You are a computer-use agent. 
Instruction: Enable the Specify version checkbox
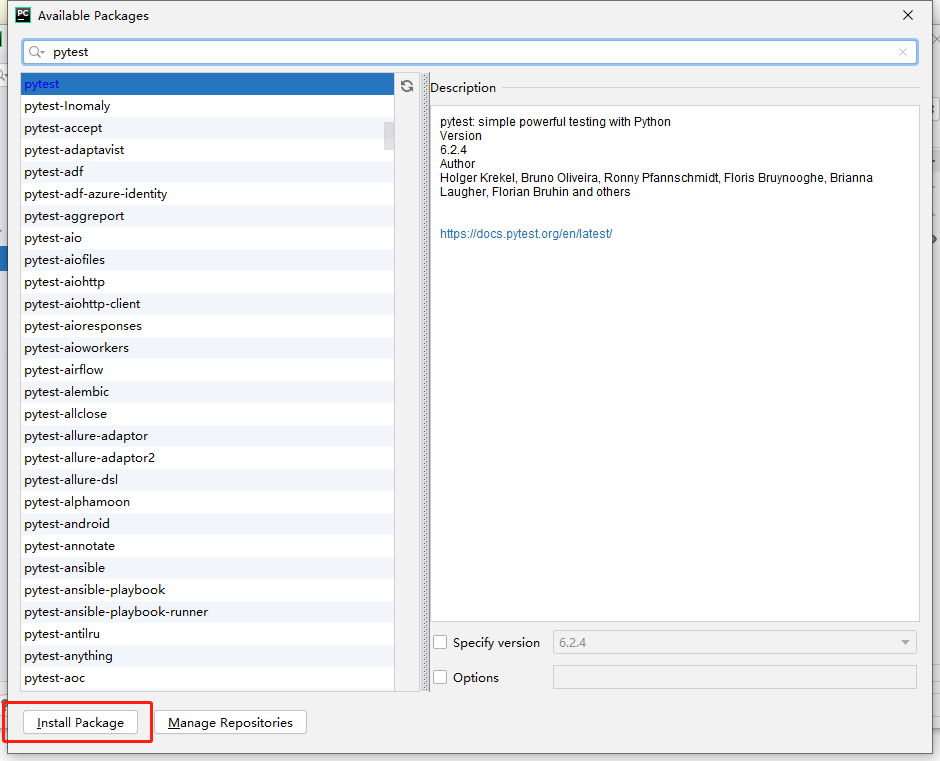(x=441, y=642)
